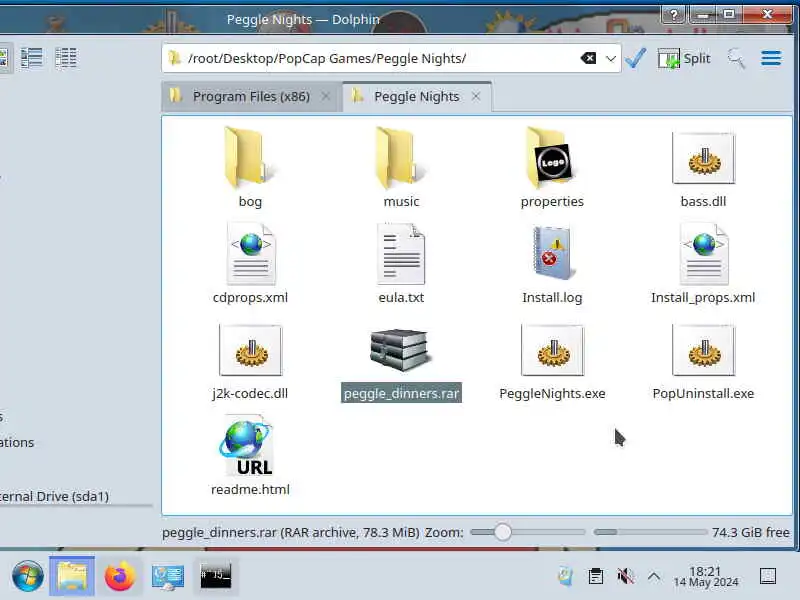Confirm the location path with checkmark
The image size is (800, 600).
point(636,58)
